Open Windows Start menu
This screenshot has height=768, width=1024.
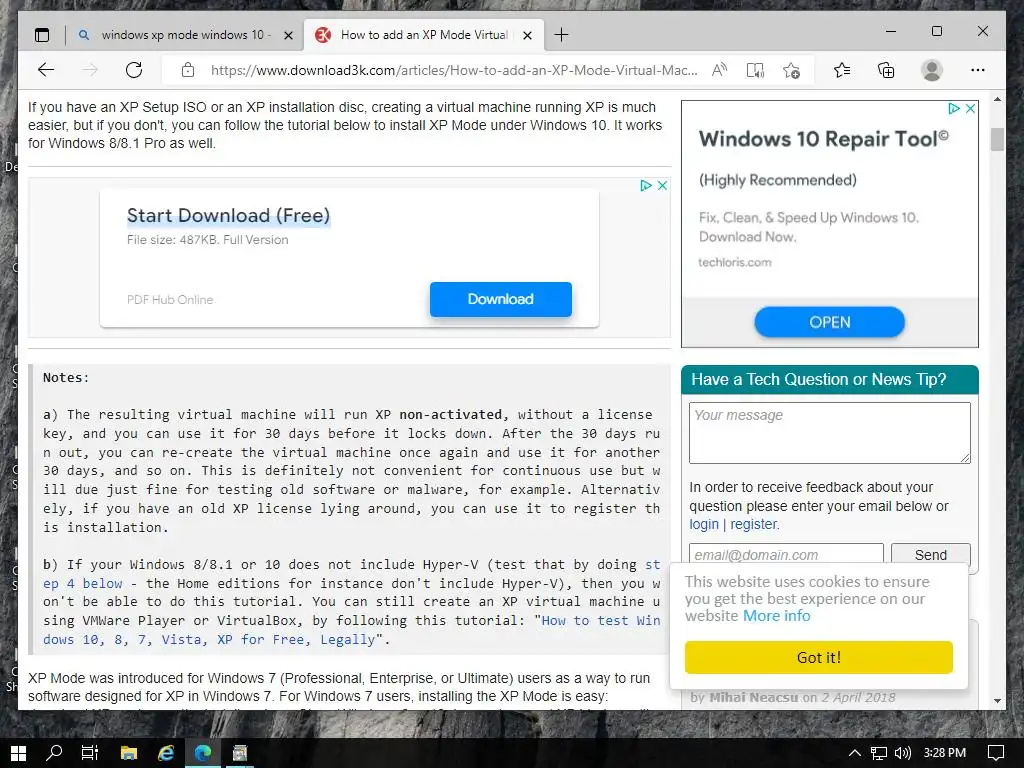click(x=18, y=753)
